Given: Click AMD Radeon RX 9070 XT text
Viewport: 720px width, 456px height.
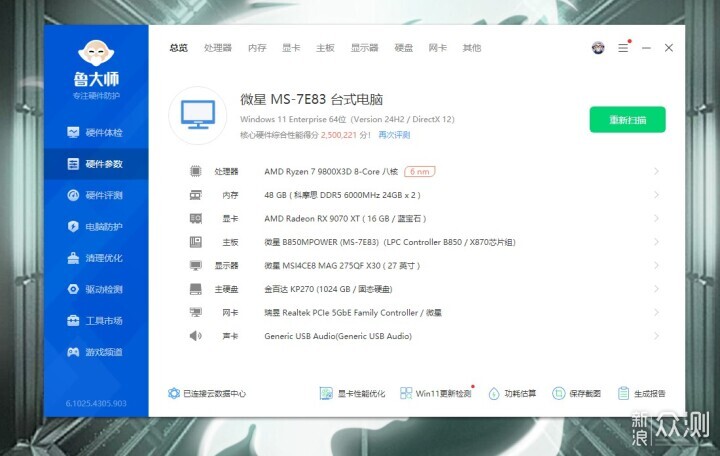Looking at the screenshot, I should 345,219.
